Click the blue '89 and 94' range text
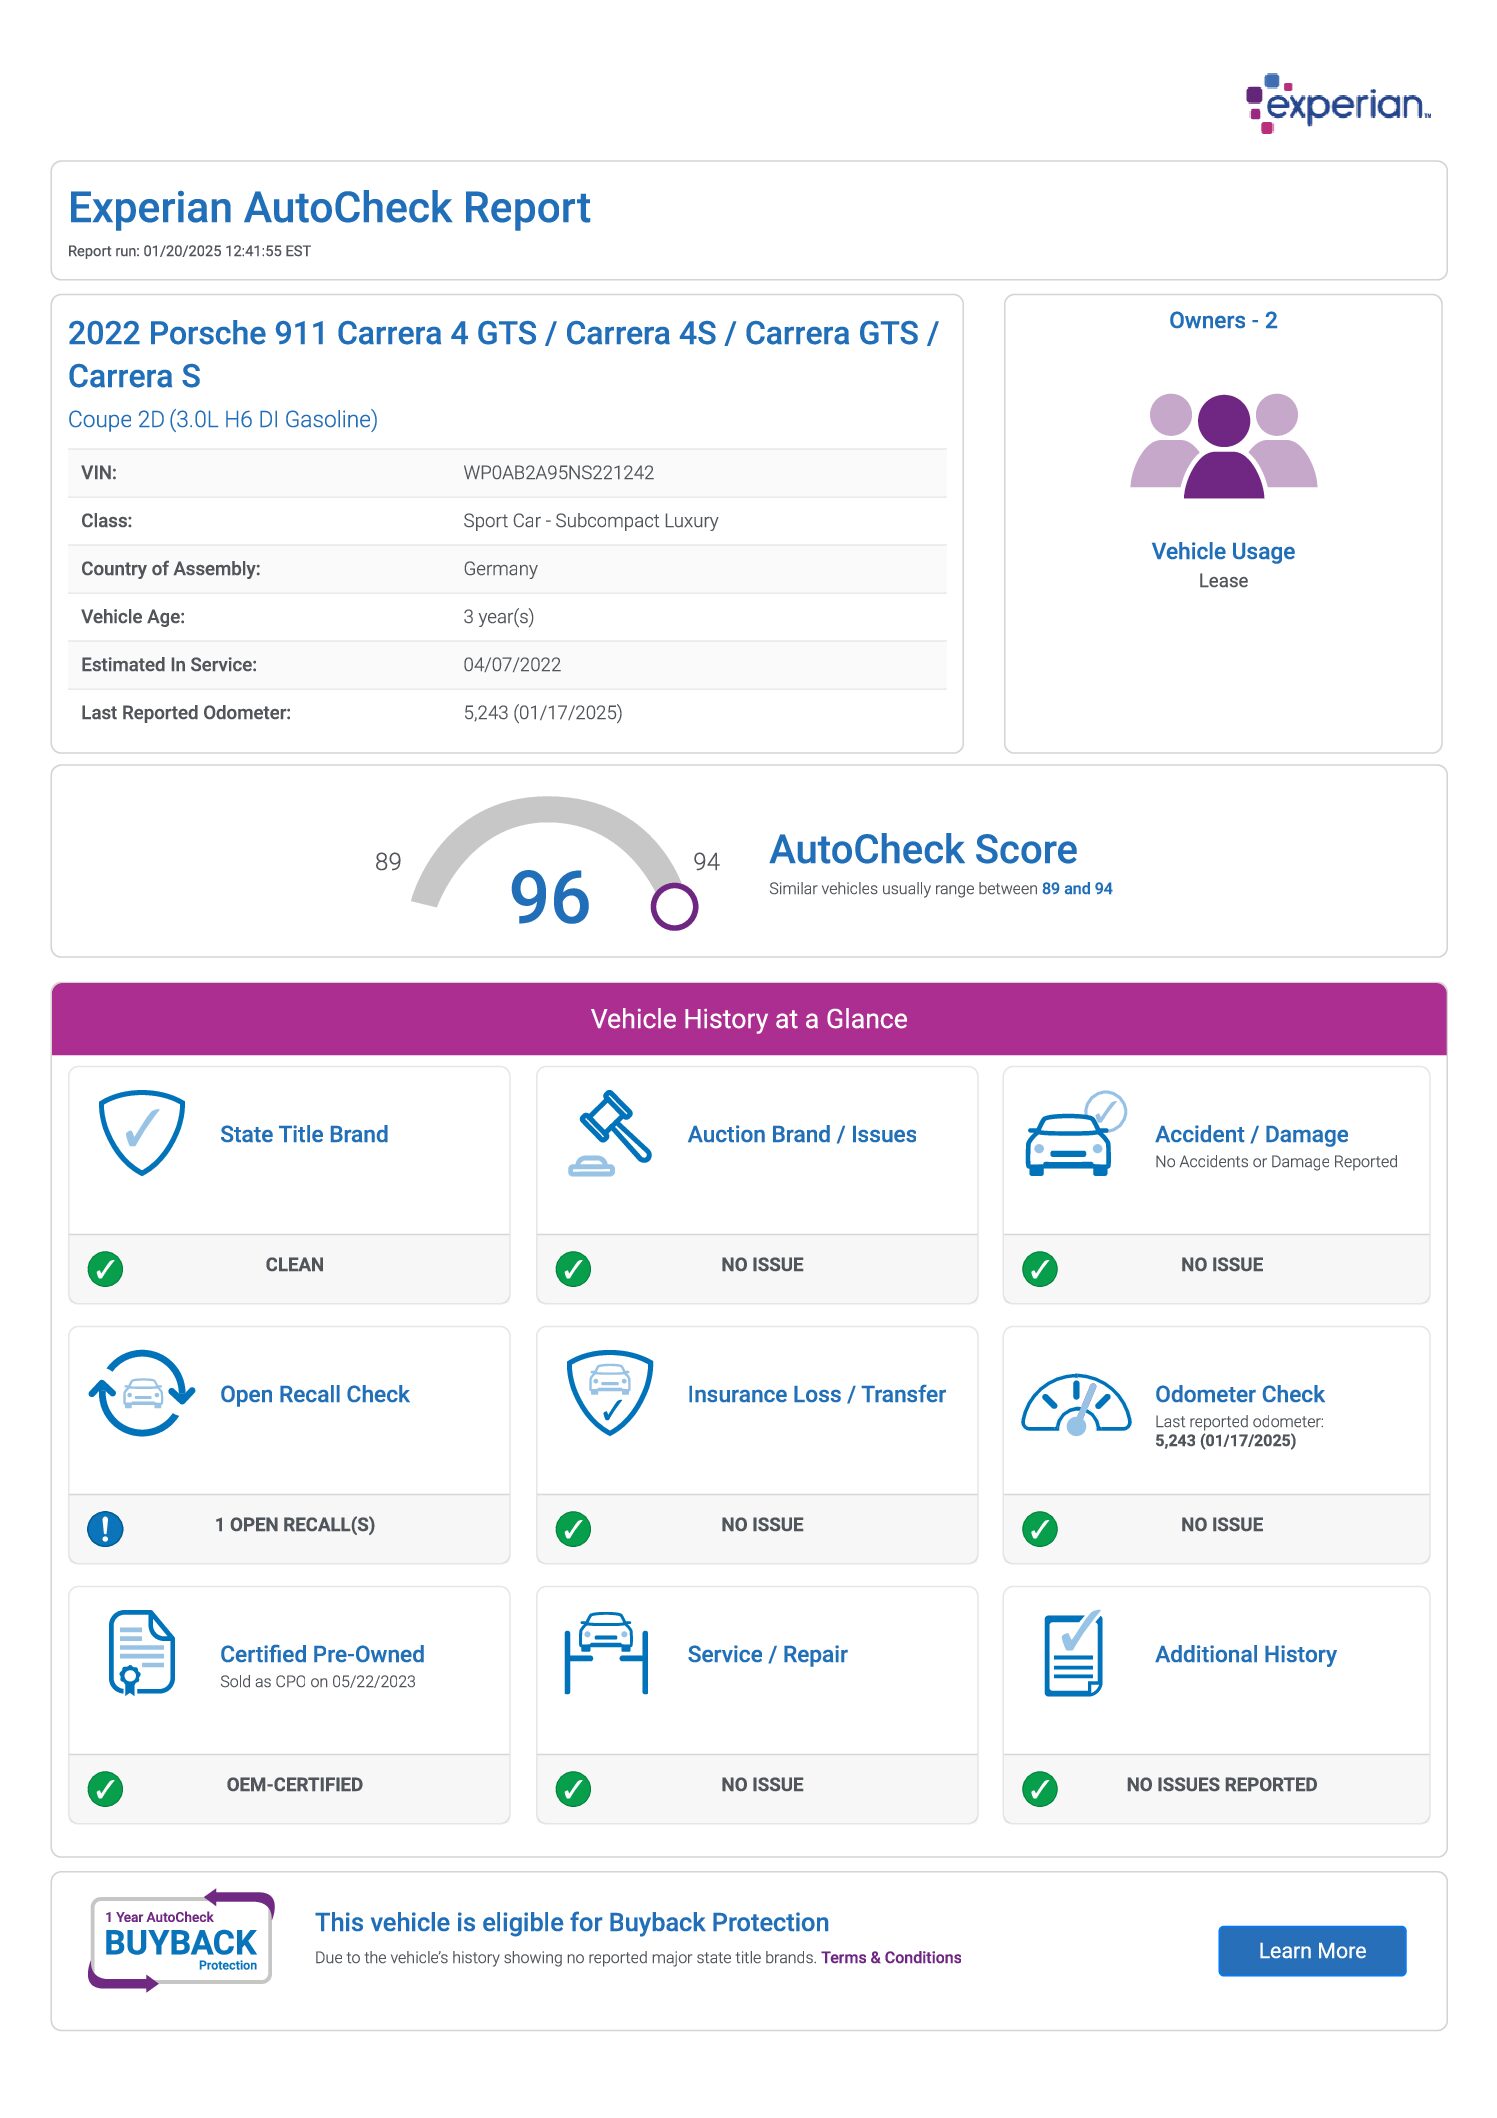Screen dimensions: 1497x2118 coord(1077,888)
